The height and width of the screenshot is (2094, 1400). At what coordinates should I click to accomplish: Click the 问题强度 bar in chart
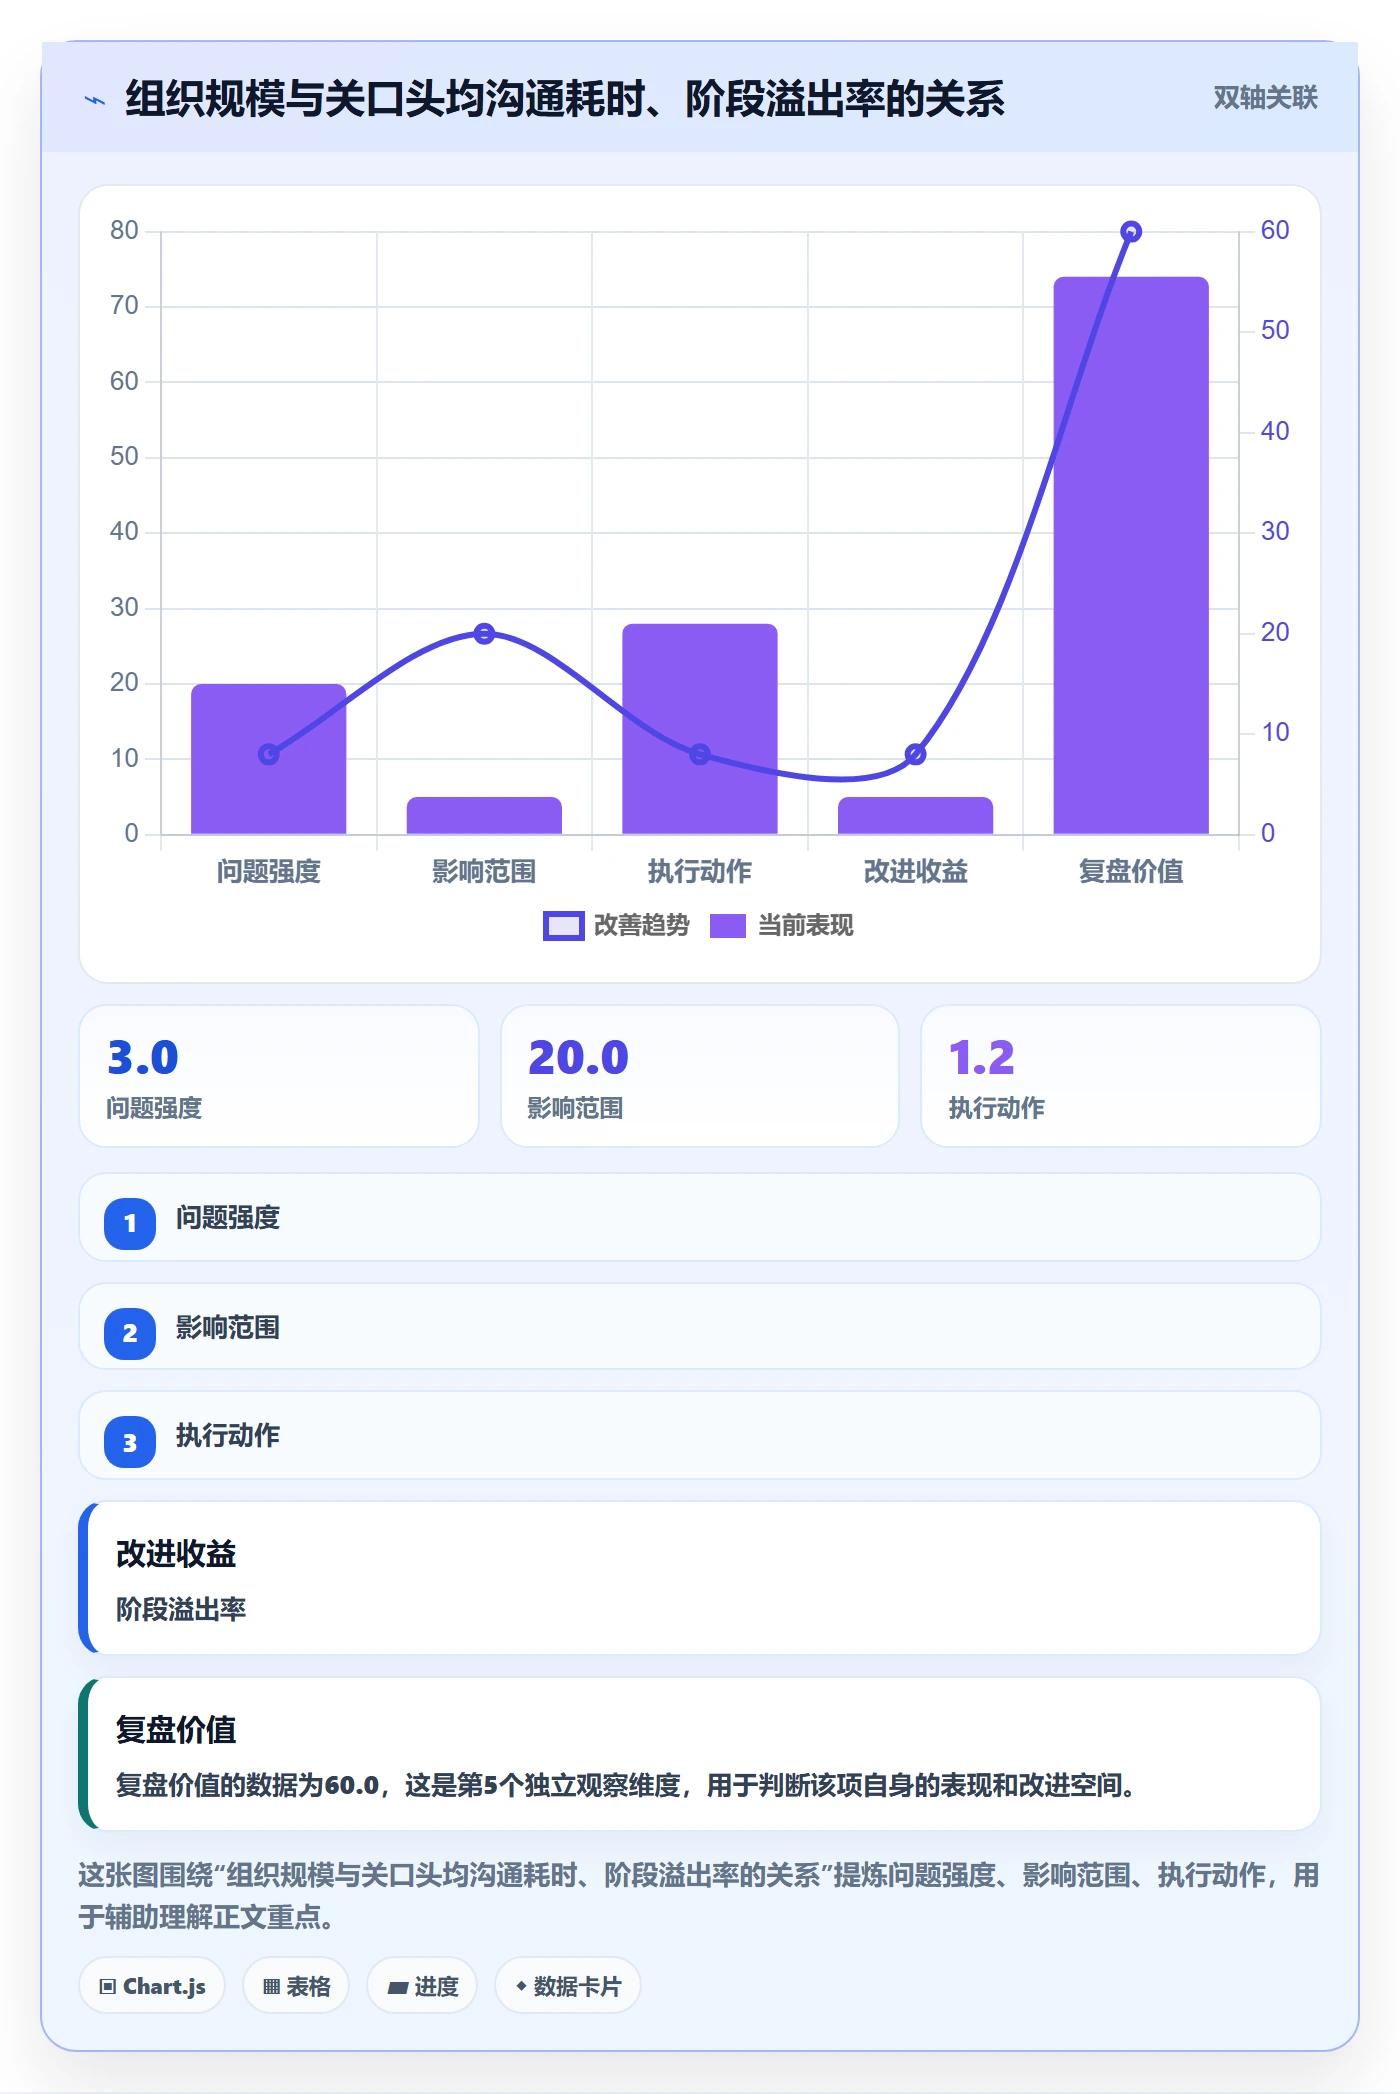pyautogui.click(x=269, y=759)
